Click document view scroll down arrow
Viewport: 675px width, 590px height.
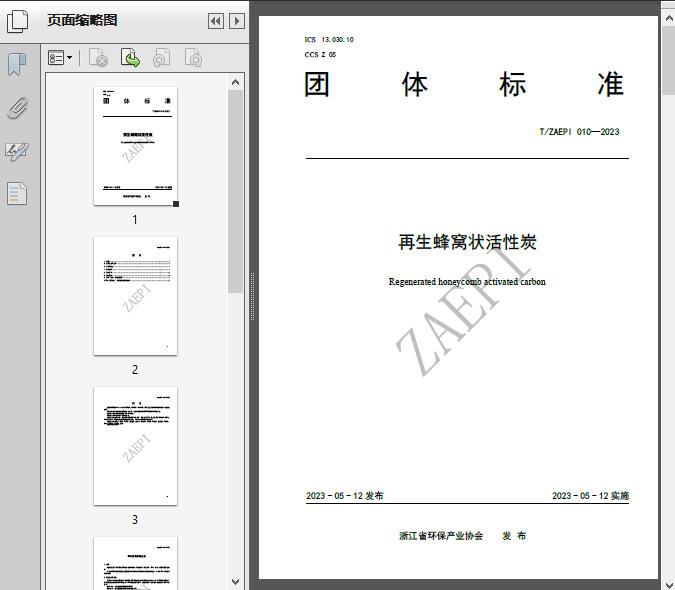click(669, 584)
